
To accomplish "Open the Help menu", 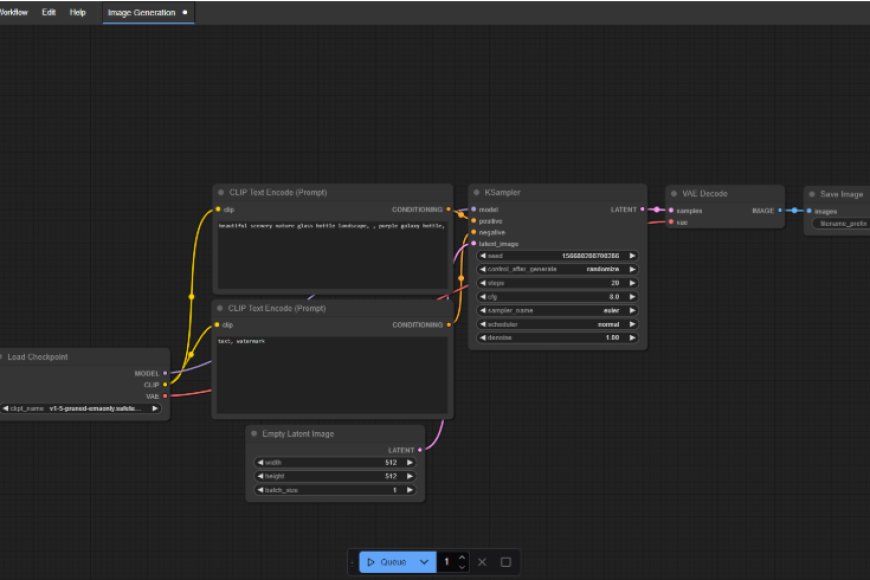I will point(78,12).
